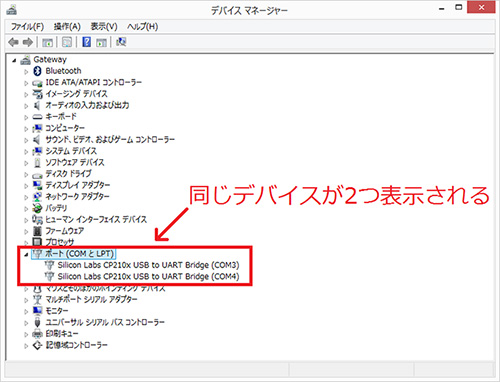Viewport: 500px width, 382px height.
Task: Click the COM4 port plug icon
Action: tap(49, 276)
